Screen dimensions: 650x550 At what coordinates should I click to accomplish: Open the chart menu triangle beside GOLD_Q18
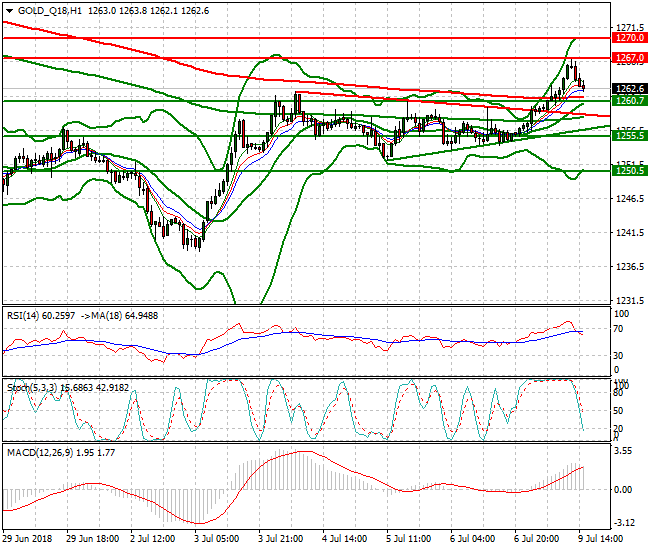click(x=10, y=11)
